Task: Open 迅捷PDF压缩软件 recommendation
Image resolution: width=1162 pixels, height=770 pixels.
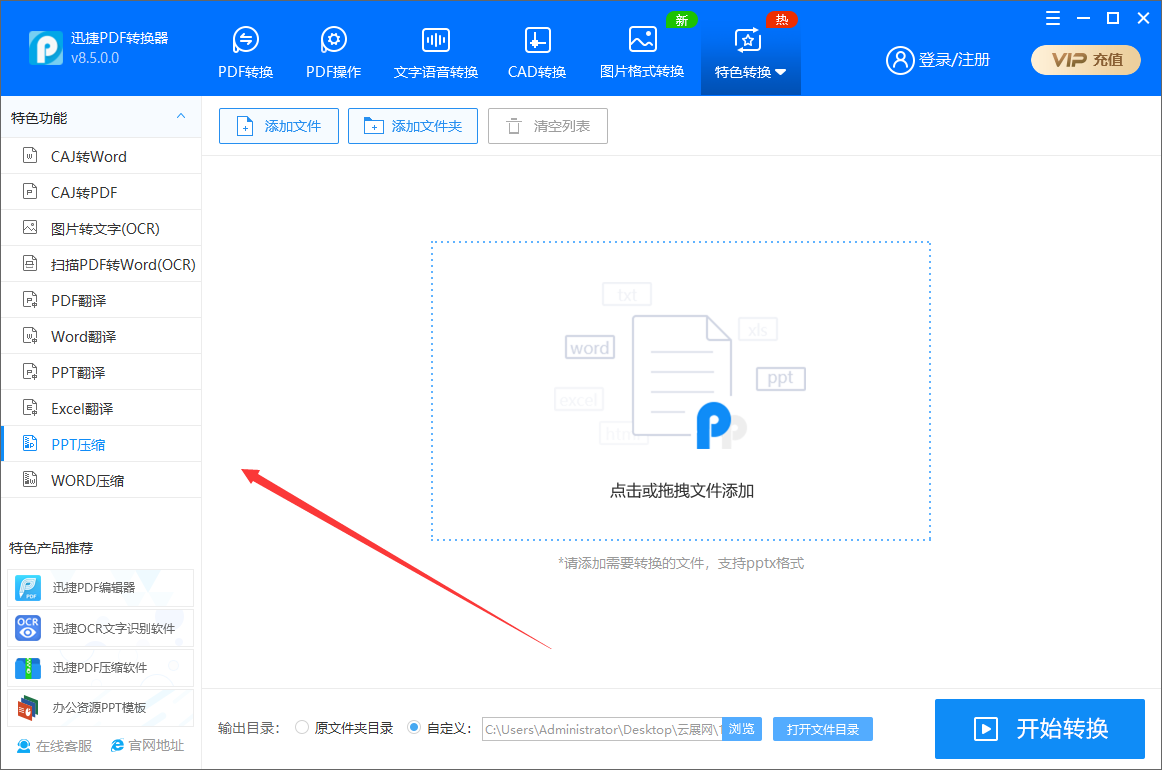Action: coord(100,668)
